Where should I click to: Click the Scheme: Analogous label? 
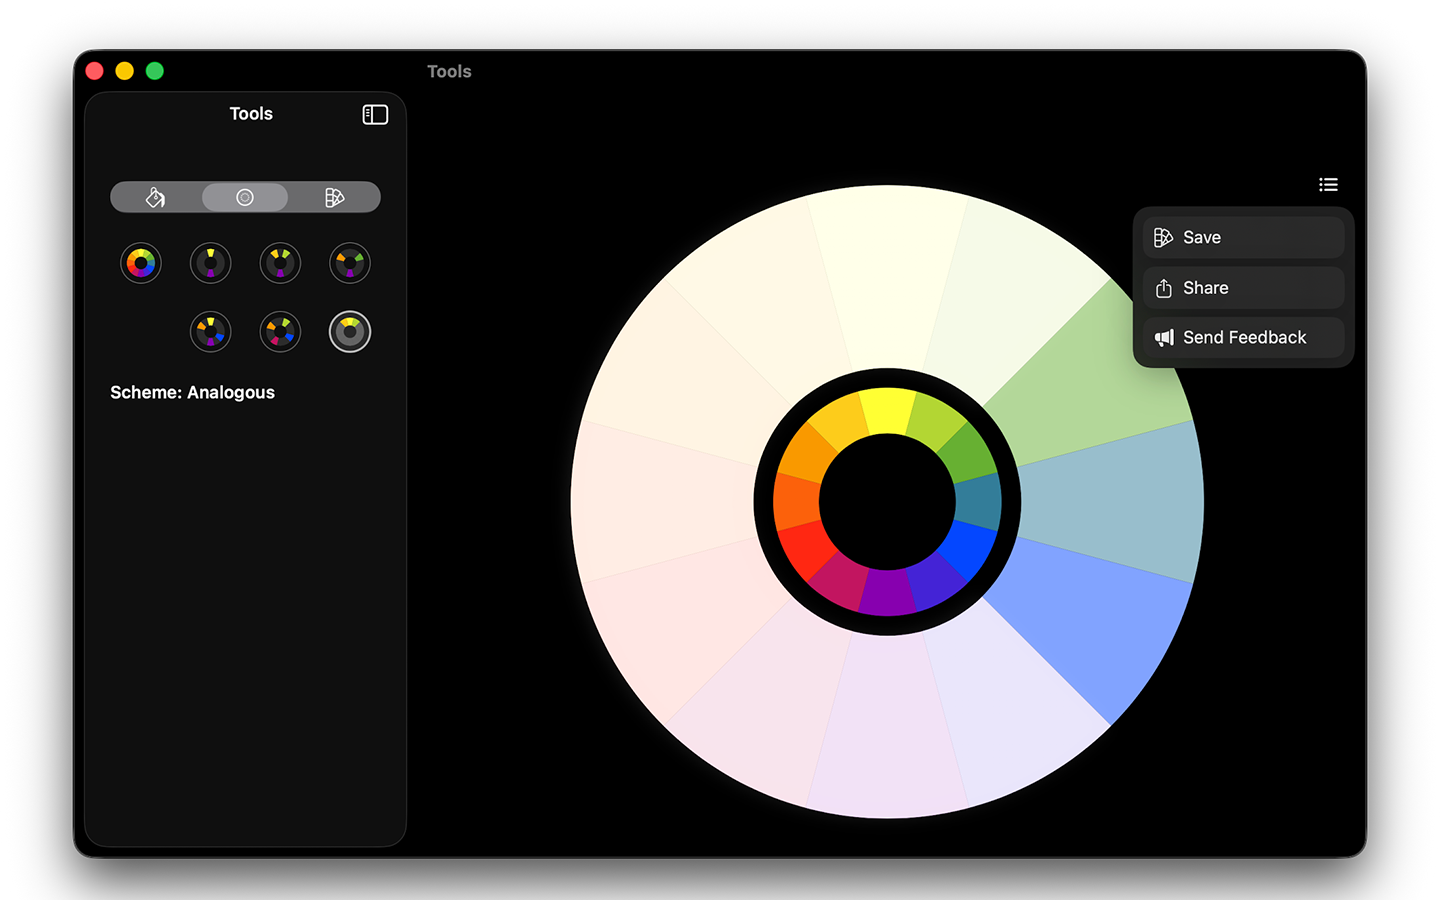click(x=192, y=393)
